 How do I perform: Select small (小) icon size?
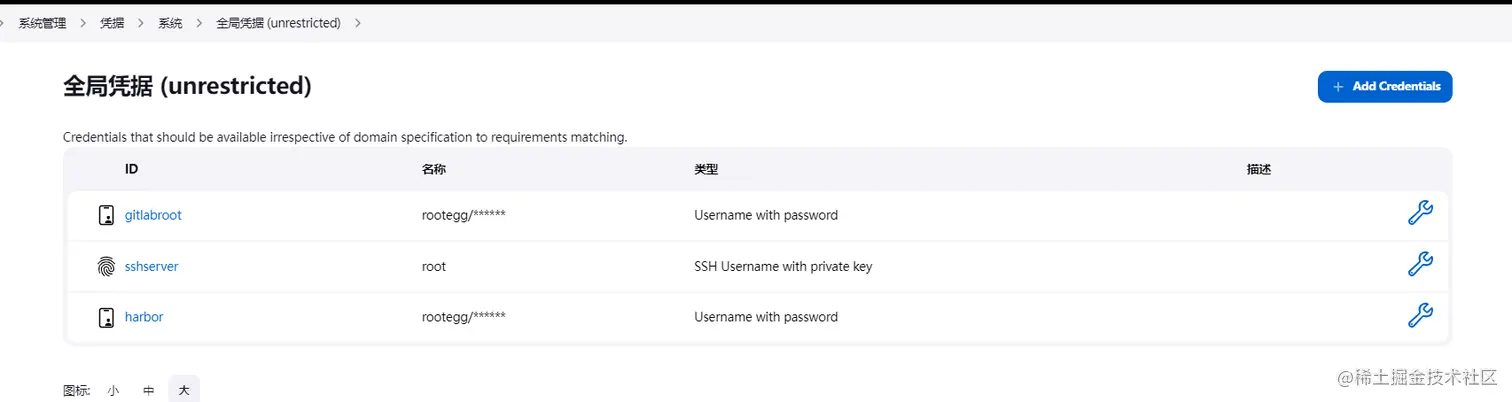click(113, 391)
